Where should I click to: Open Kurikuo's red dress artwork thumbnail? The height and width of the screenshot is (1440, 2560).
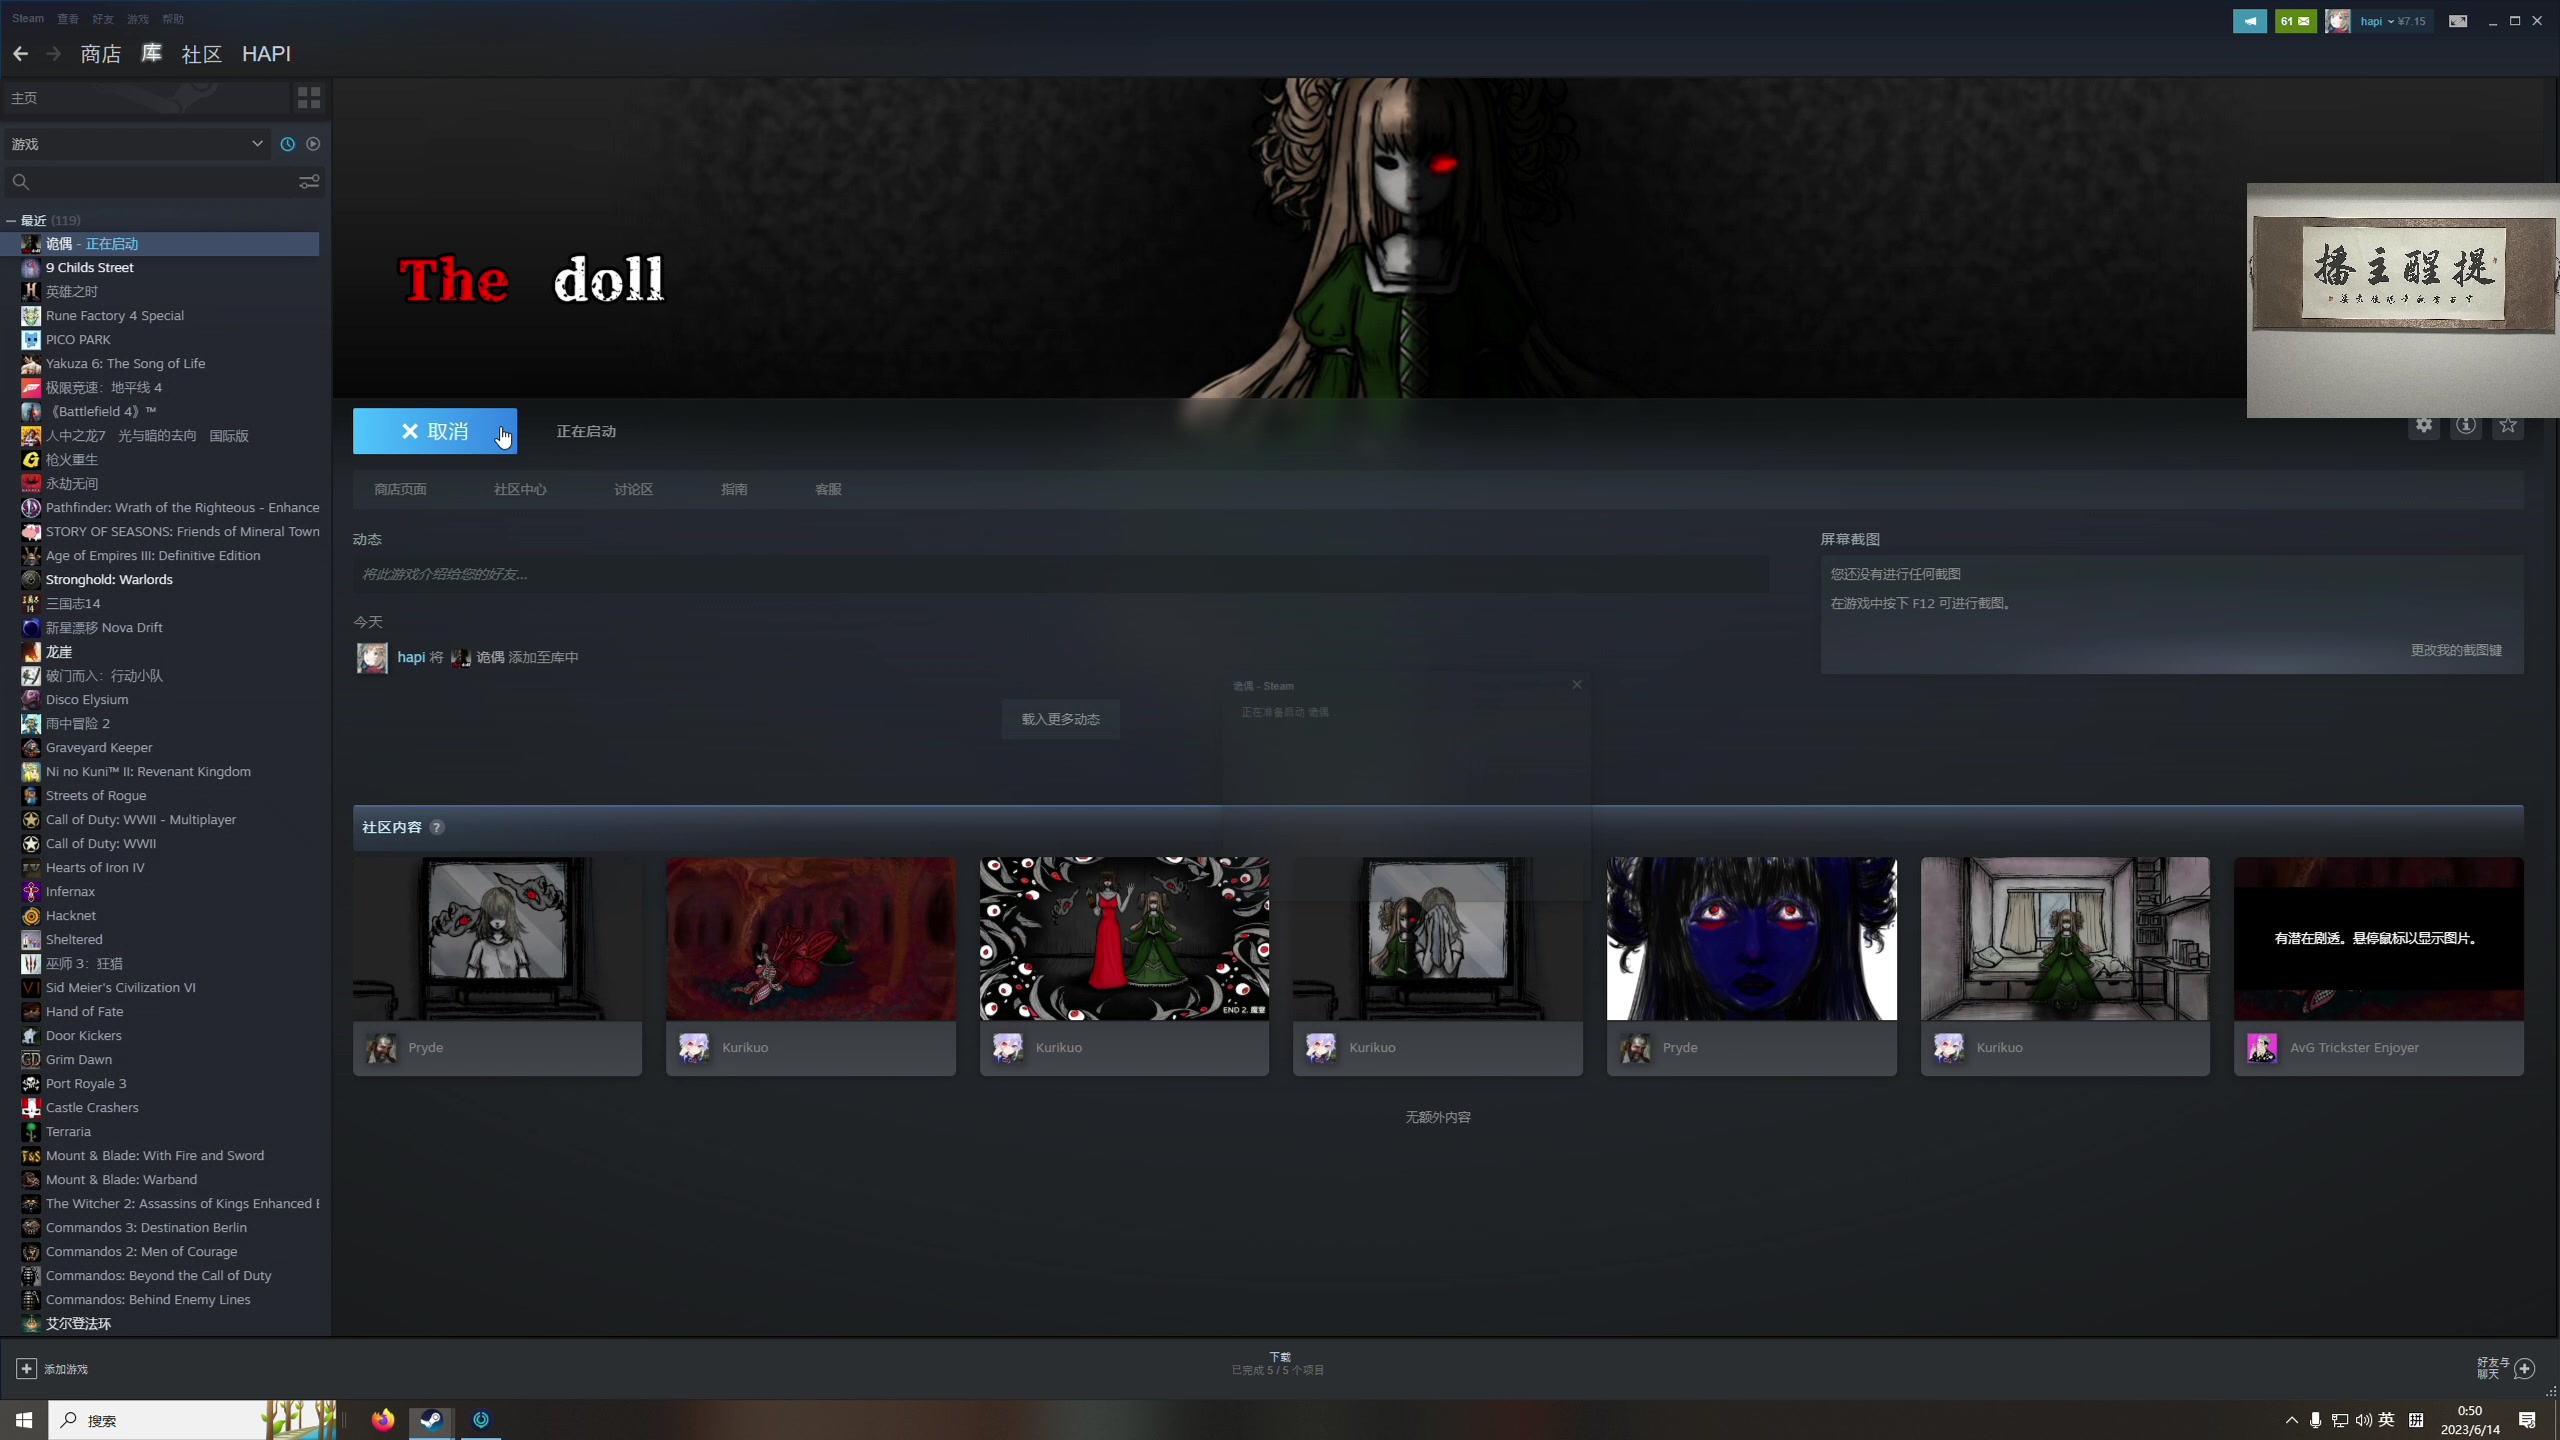[x=1124, y=938]
